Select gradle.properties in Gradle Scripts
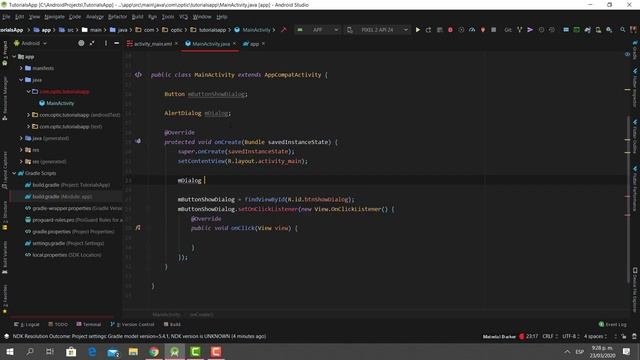Image resolution: width=640 pixels, height=360 pixels. coord(73,231)
